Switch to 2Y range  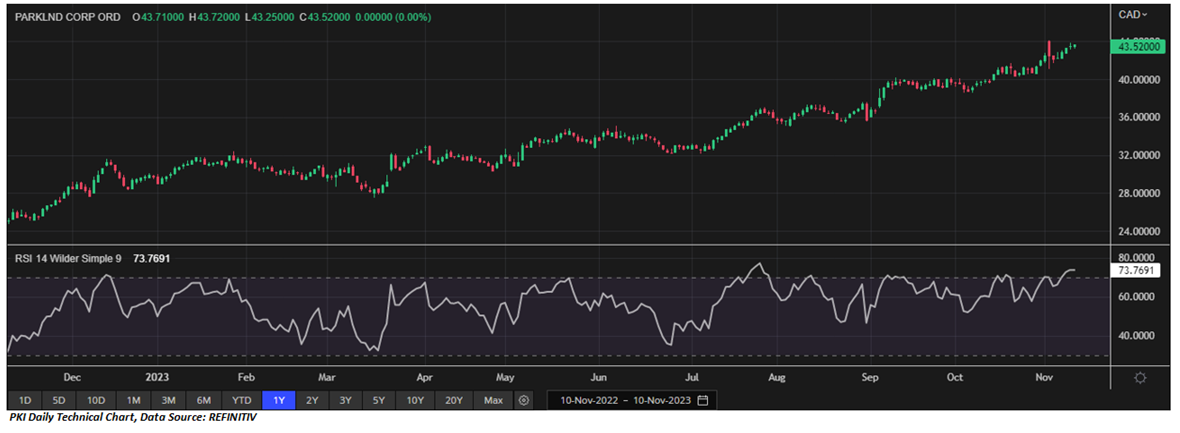(x=312, y=400)
